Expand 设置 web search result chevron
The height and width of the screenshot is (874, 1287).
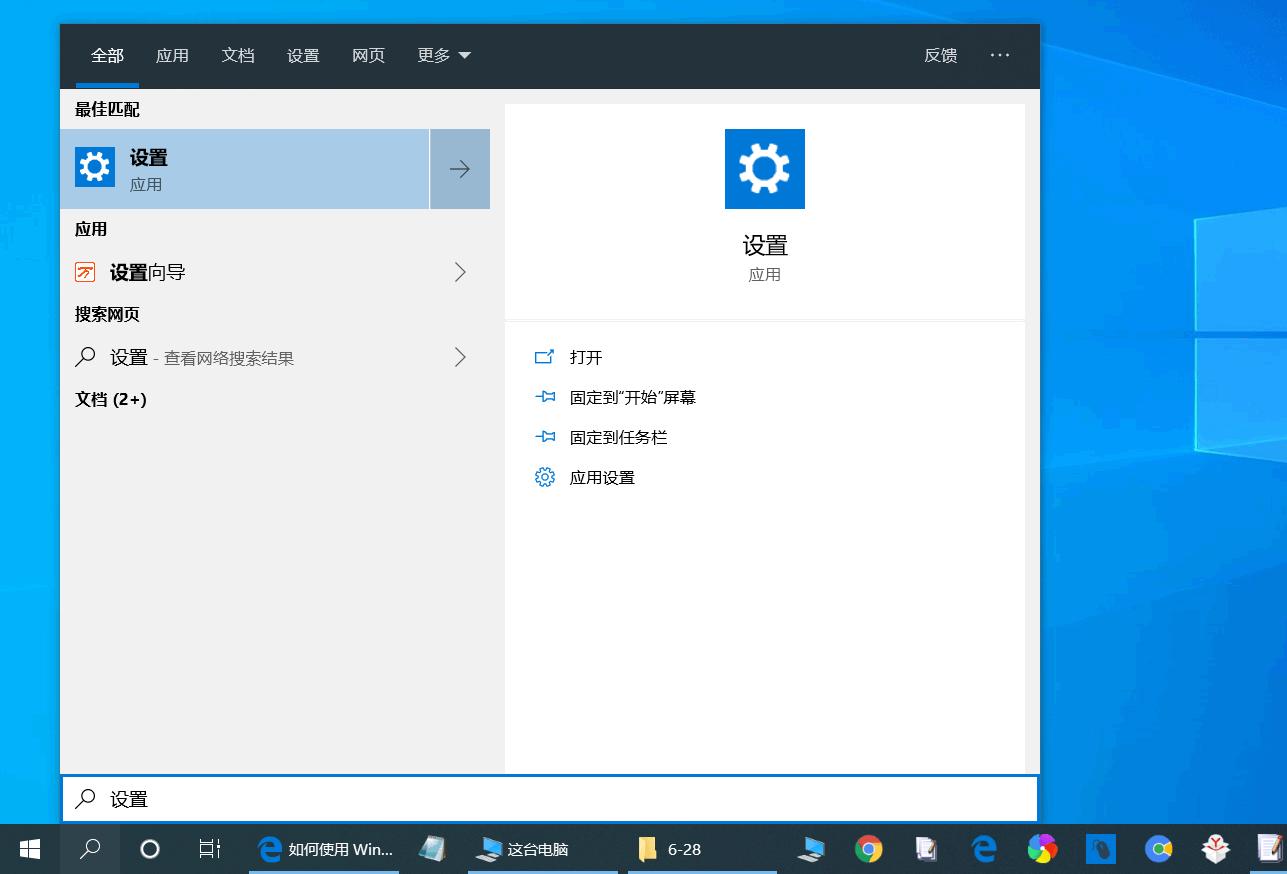tap(459, 357)
